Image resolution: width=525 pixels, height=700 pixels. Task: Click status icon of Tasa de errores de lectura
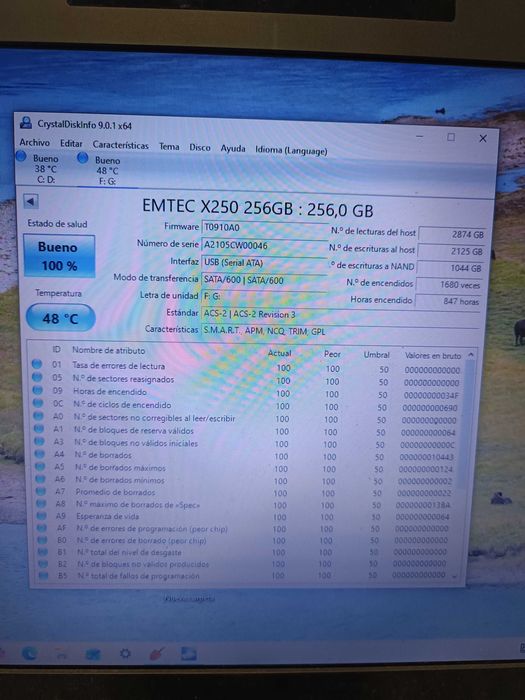pyautogui.click(x=37, y=364)
